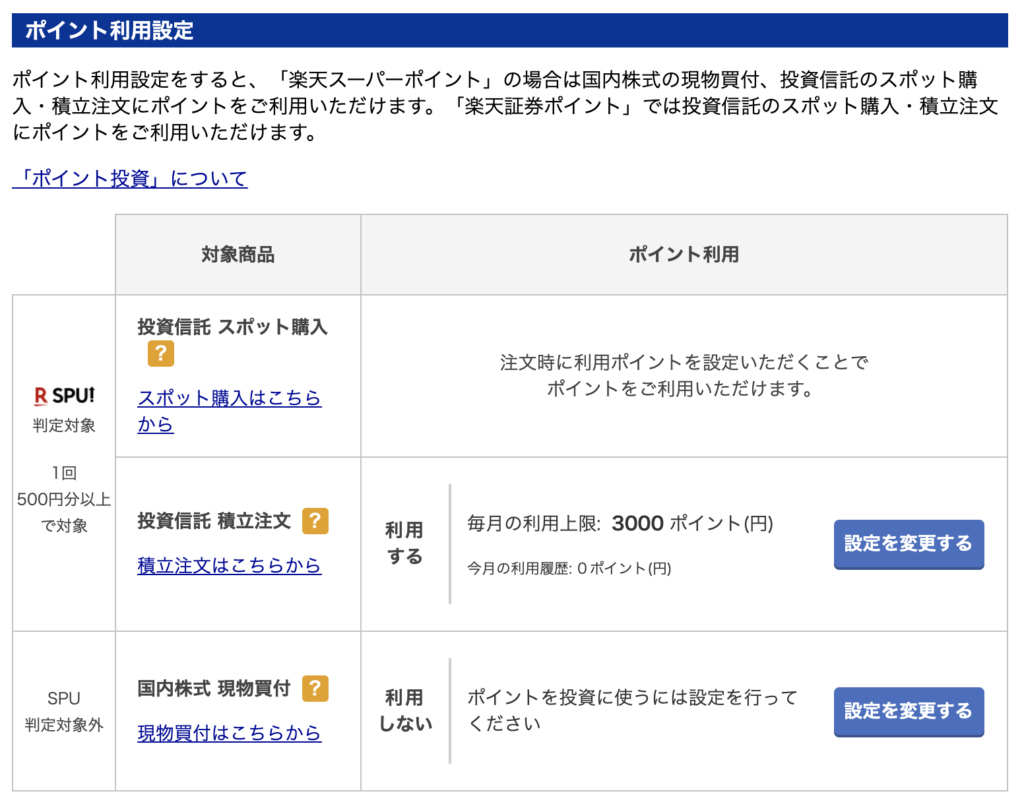Click the R SPU! logo
Image resolution: width=1024 pixels, height=806 pixels.
tap(64, 395)
